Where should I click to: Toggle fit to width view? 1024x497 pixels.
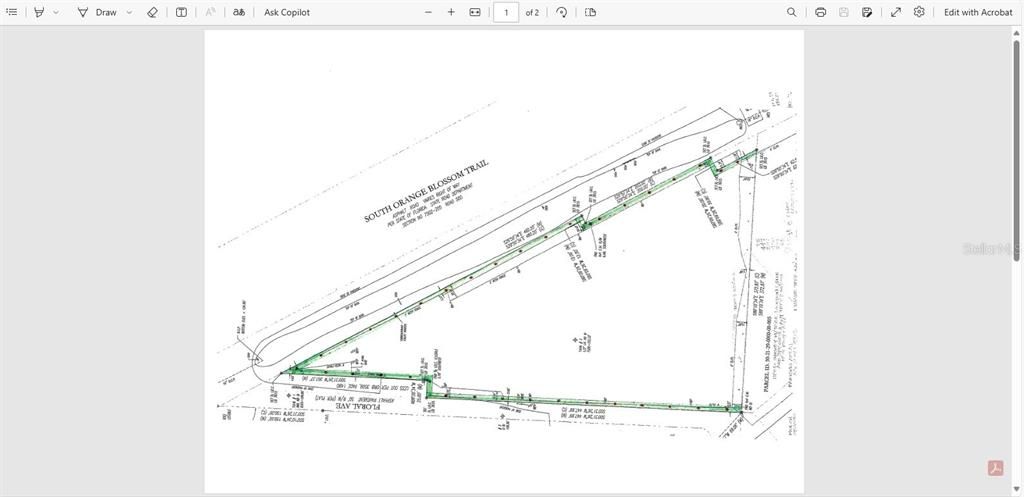475,12
